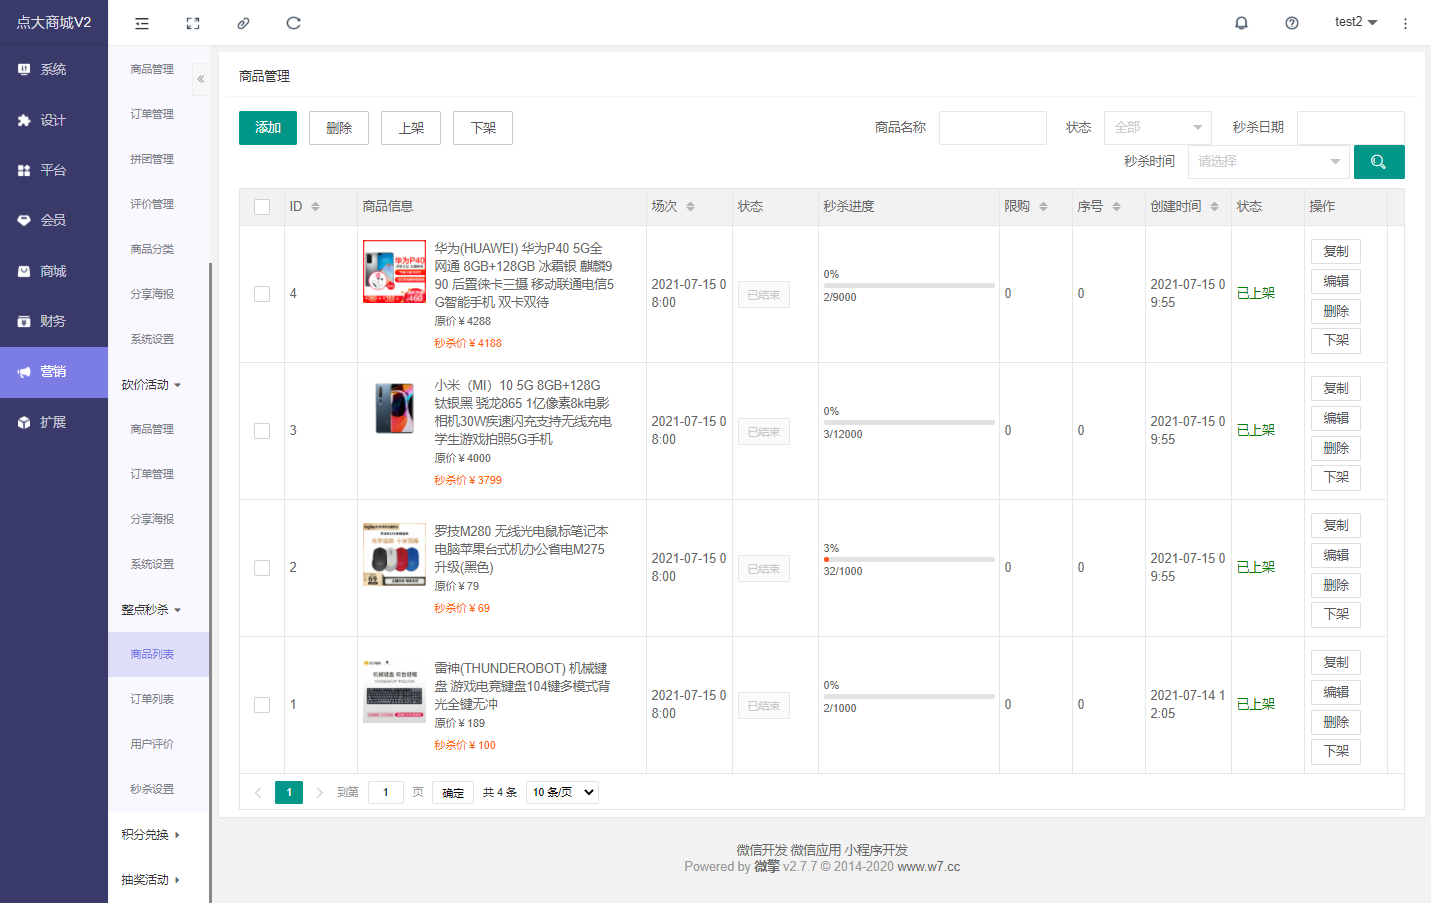Collapse the 整点秒杀 submenu
The width and height of the screenshot is (1431, 903).
click(x=152, y=610)
